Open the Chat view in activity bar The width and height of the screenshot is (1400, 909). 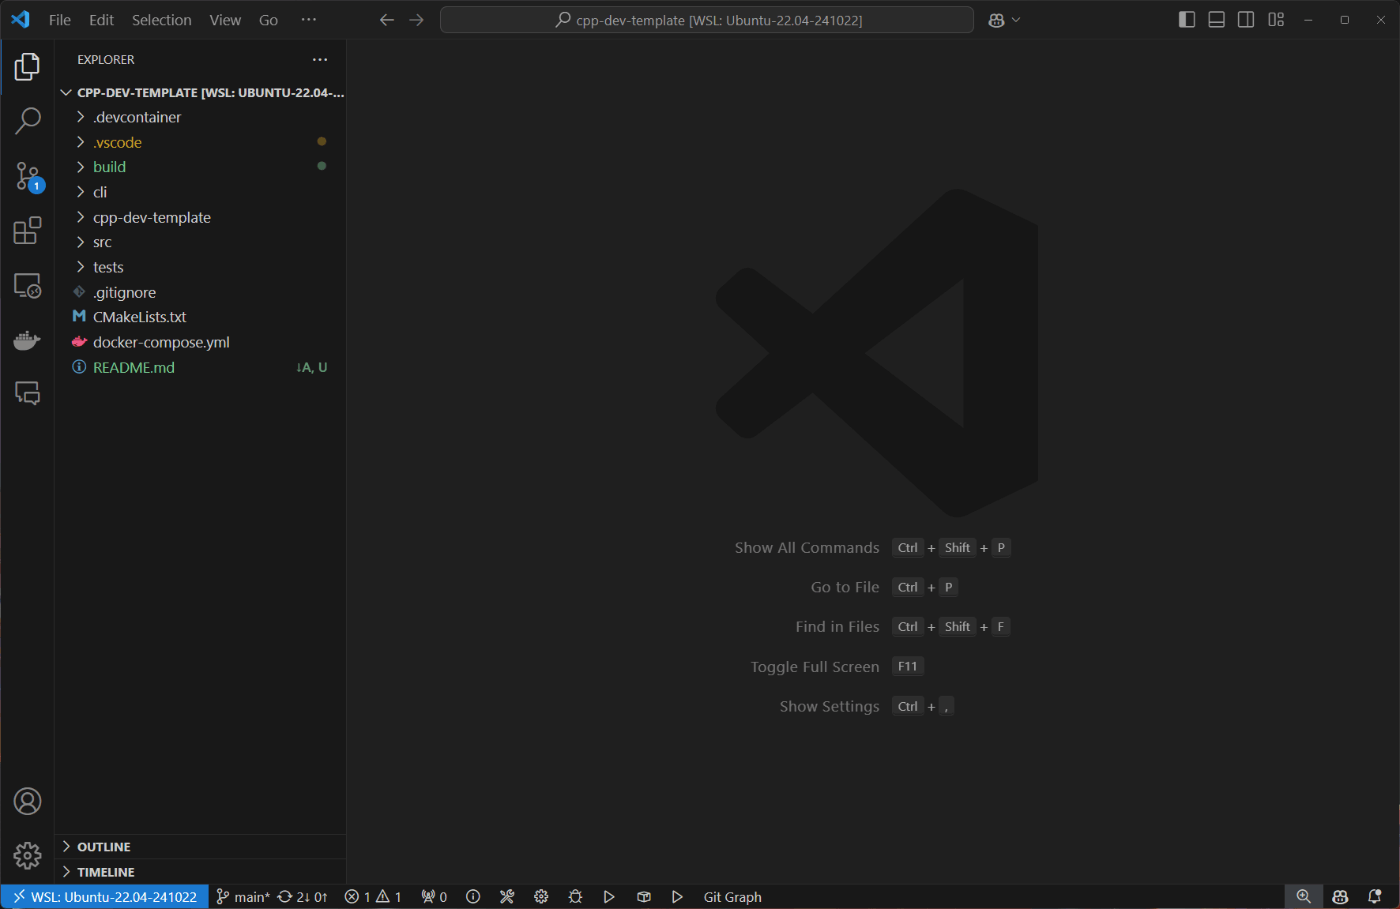coord(27,393)
